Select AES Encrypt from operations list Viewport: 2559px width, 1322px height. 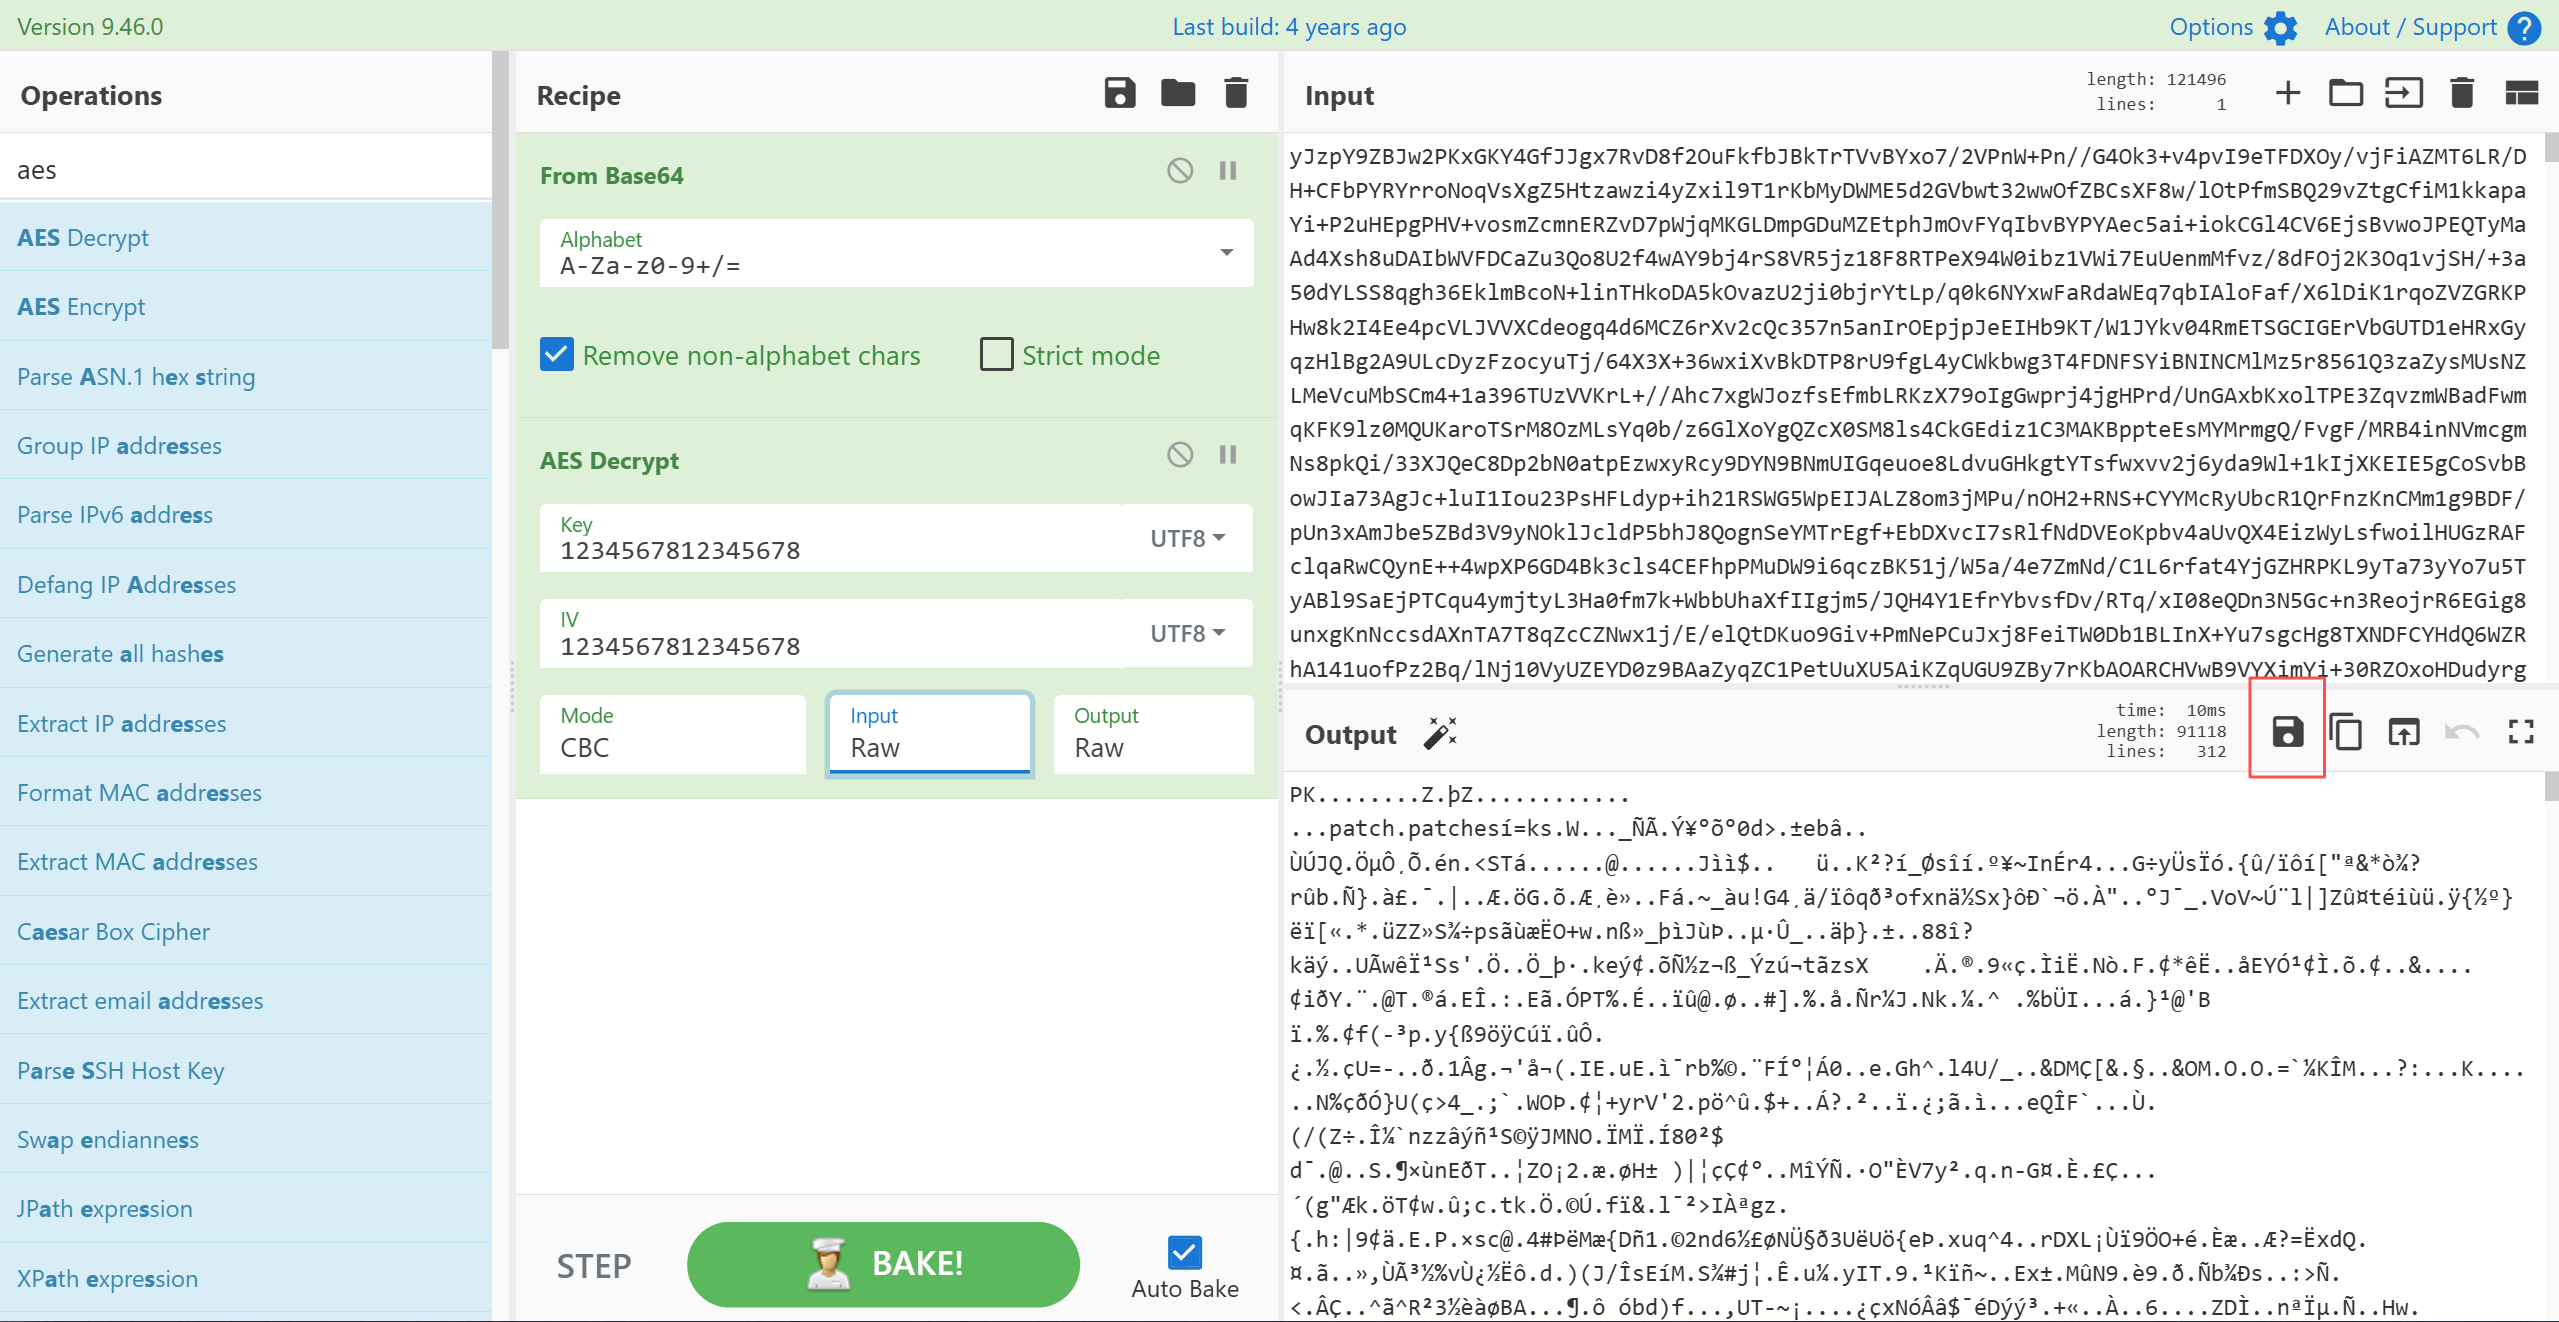(x=81, y=307)
